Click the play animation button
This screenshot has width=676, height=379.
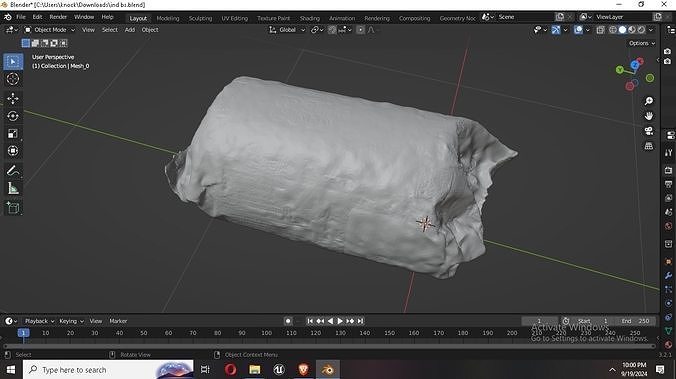coord(340,321)
